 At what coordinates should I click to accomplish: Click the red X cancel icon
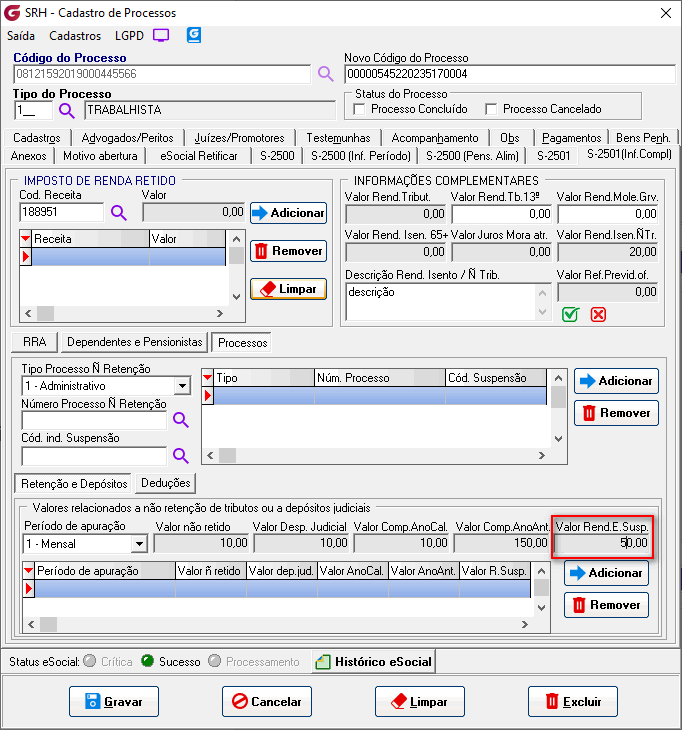(598, 314)
